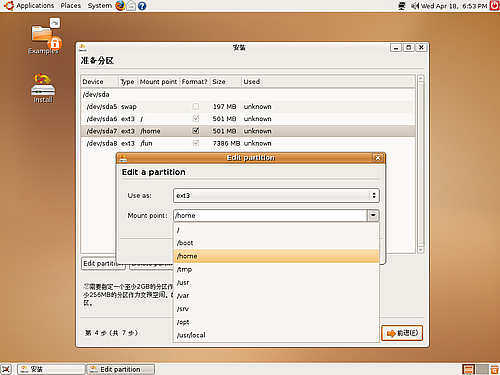Click the red power shutdown icon
The image size is (500, 375).
pos(494,6)
